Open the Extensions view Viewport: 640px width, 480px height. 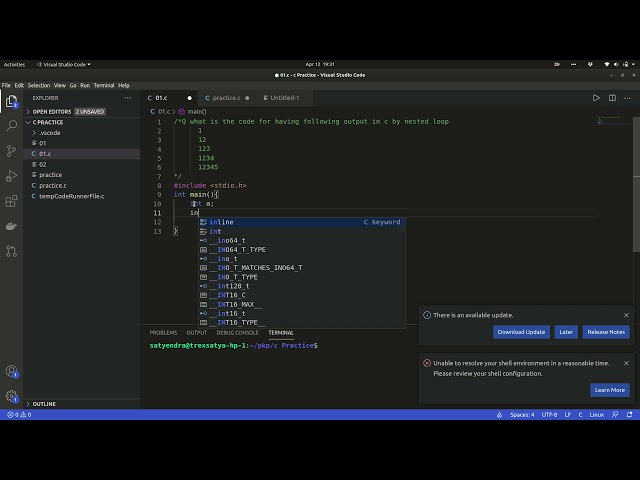point(11,201)
